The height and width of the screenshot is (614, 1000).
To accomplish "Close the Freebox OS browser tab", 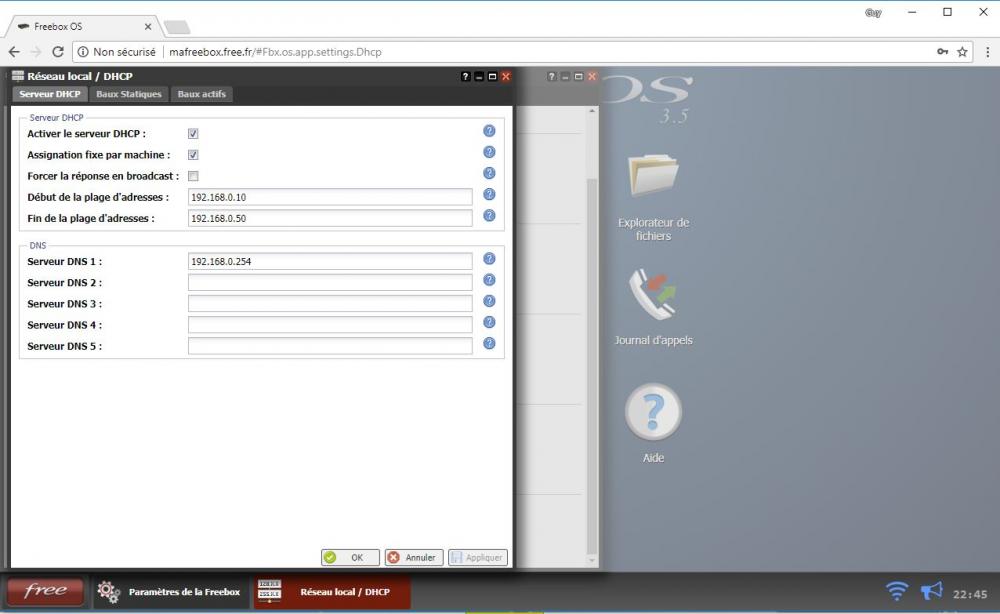I will (x=148, y=27).
